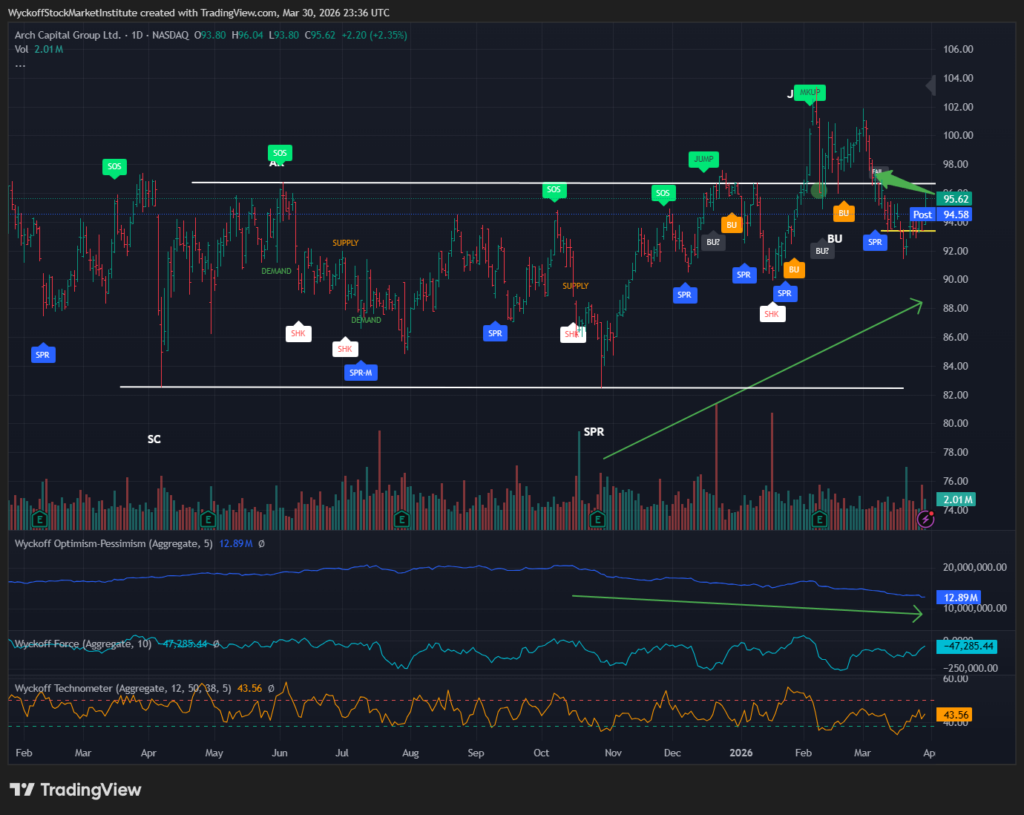Click the blue SPR-M marker label
This screenshot has height=815, width=1024.
point(361,372)
